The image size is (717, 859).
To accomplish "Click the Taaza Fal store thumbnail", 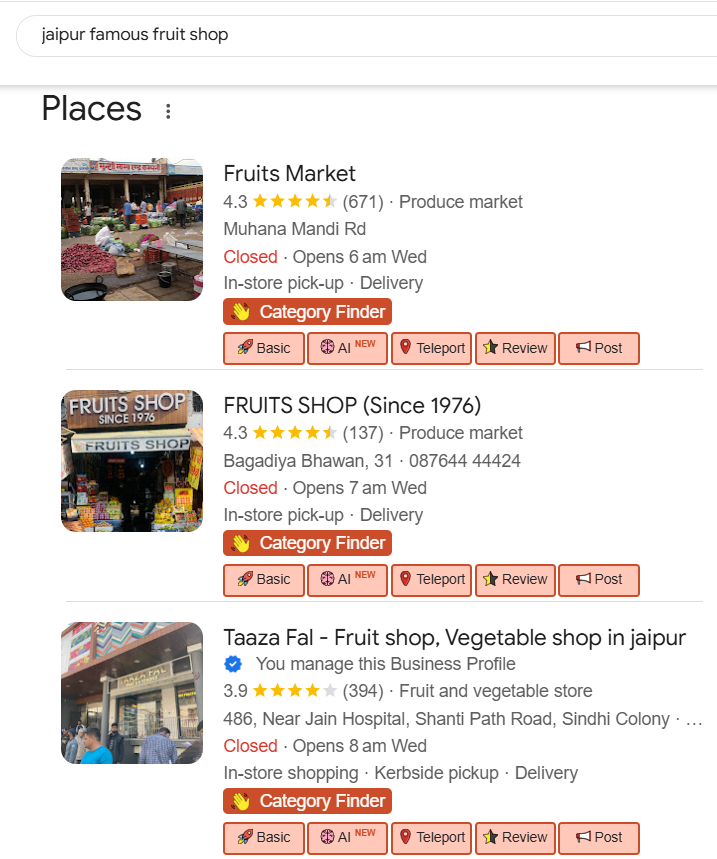I will coord(132,693).
